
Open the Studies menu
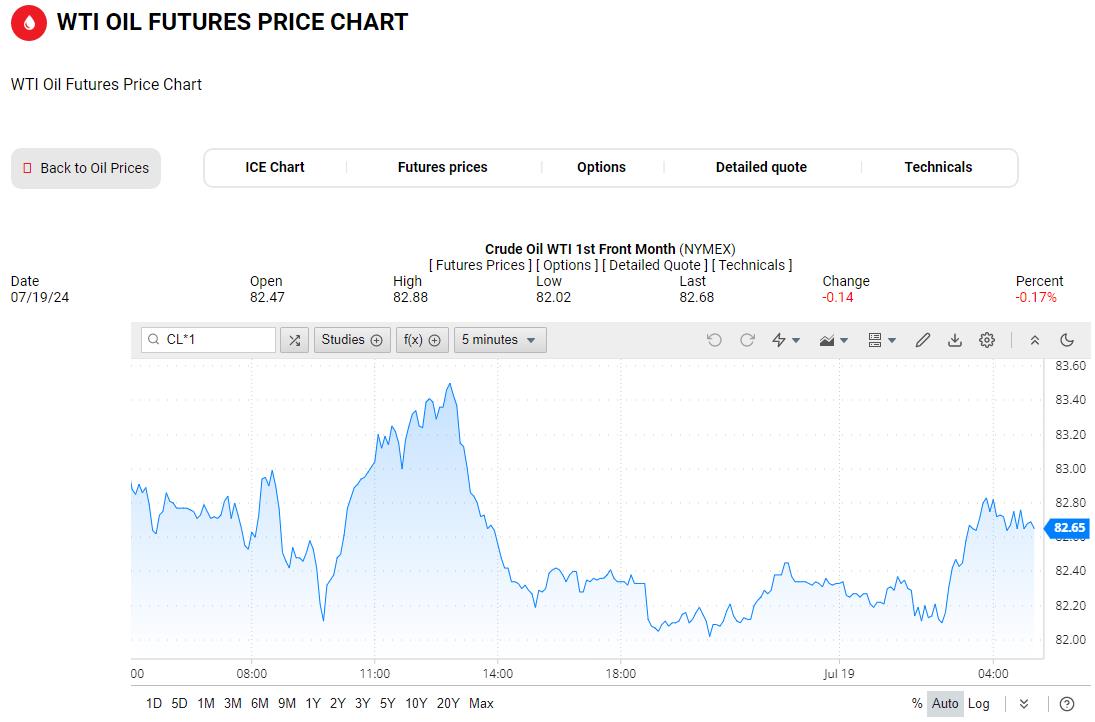[352, 340]
